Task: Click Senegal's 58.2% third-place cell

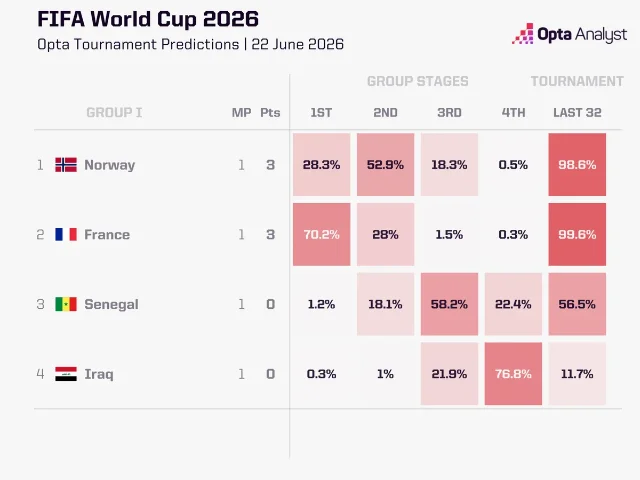Action: (449, 304)
